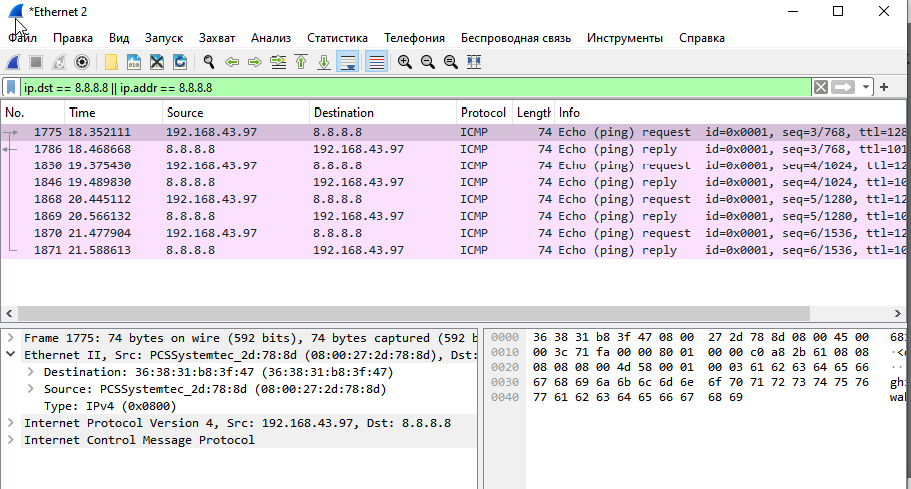911x489 pixels.
Task: Open the Запуск menu
Action: [164, 38]
